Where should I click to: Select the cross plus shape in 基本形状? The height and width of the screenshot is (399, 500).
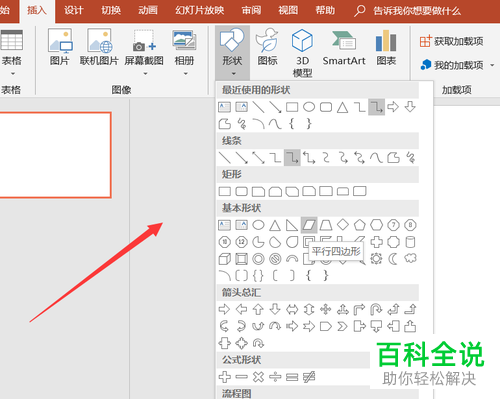(376, 242)
